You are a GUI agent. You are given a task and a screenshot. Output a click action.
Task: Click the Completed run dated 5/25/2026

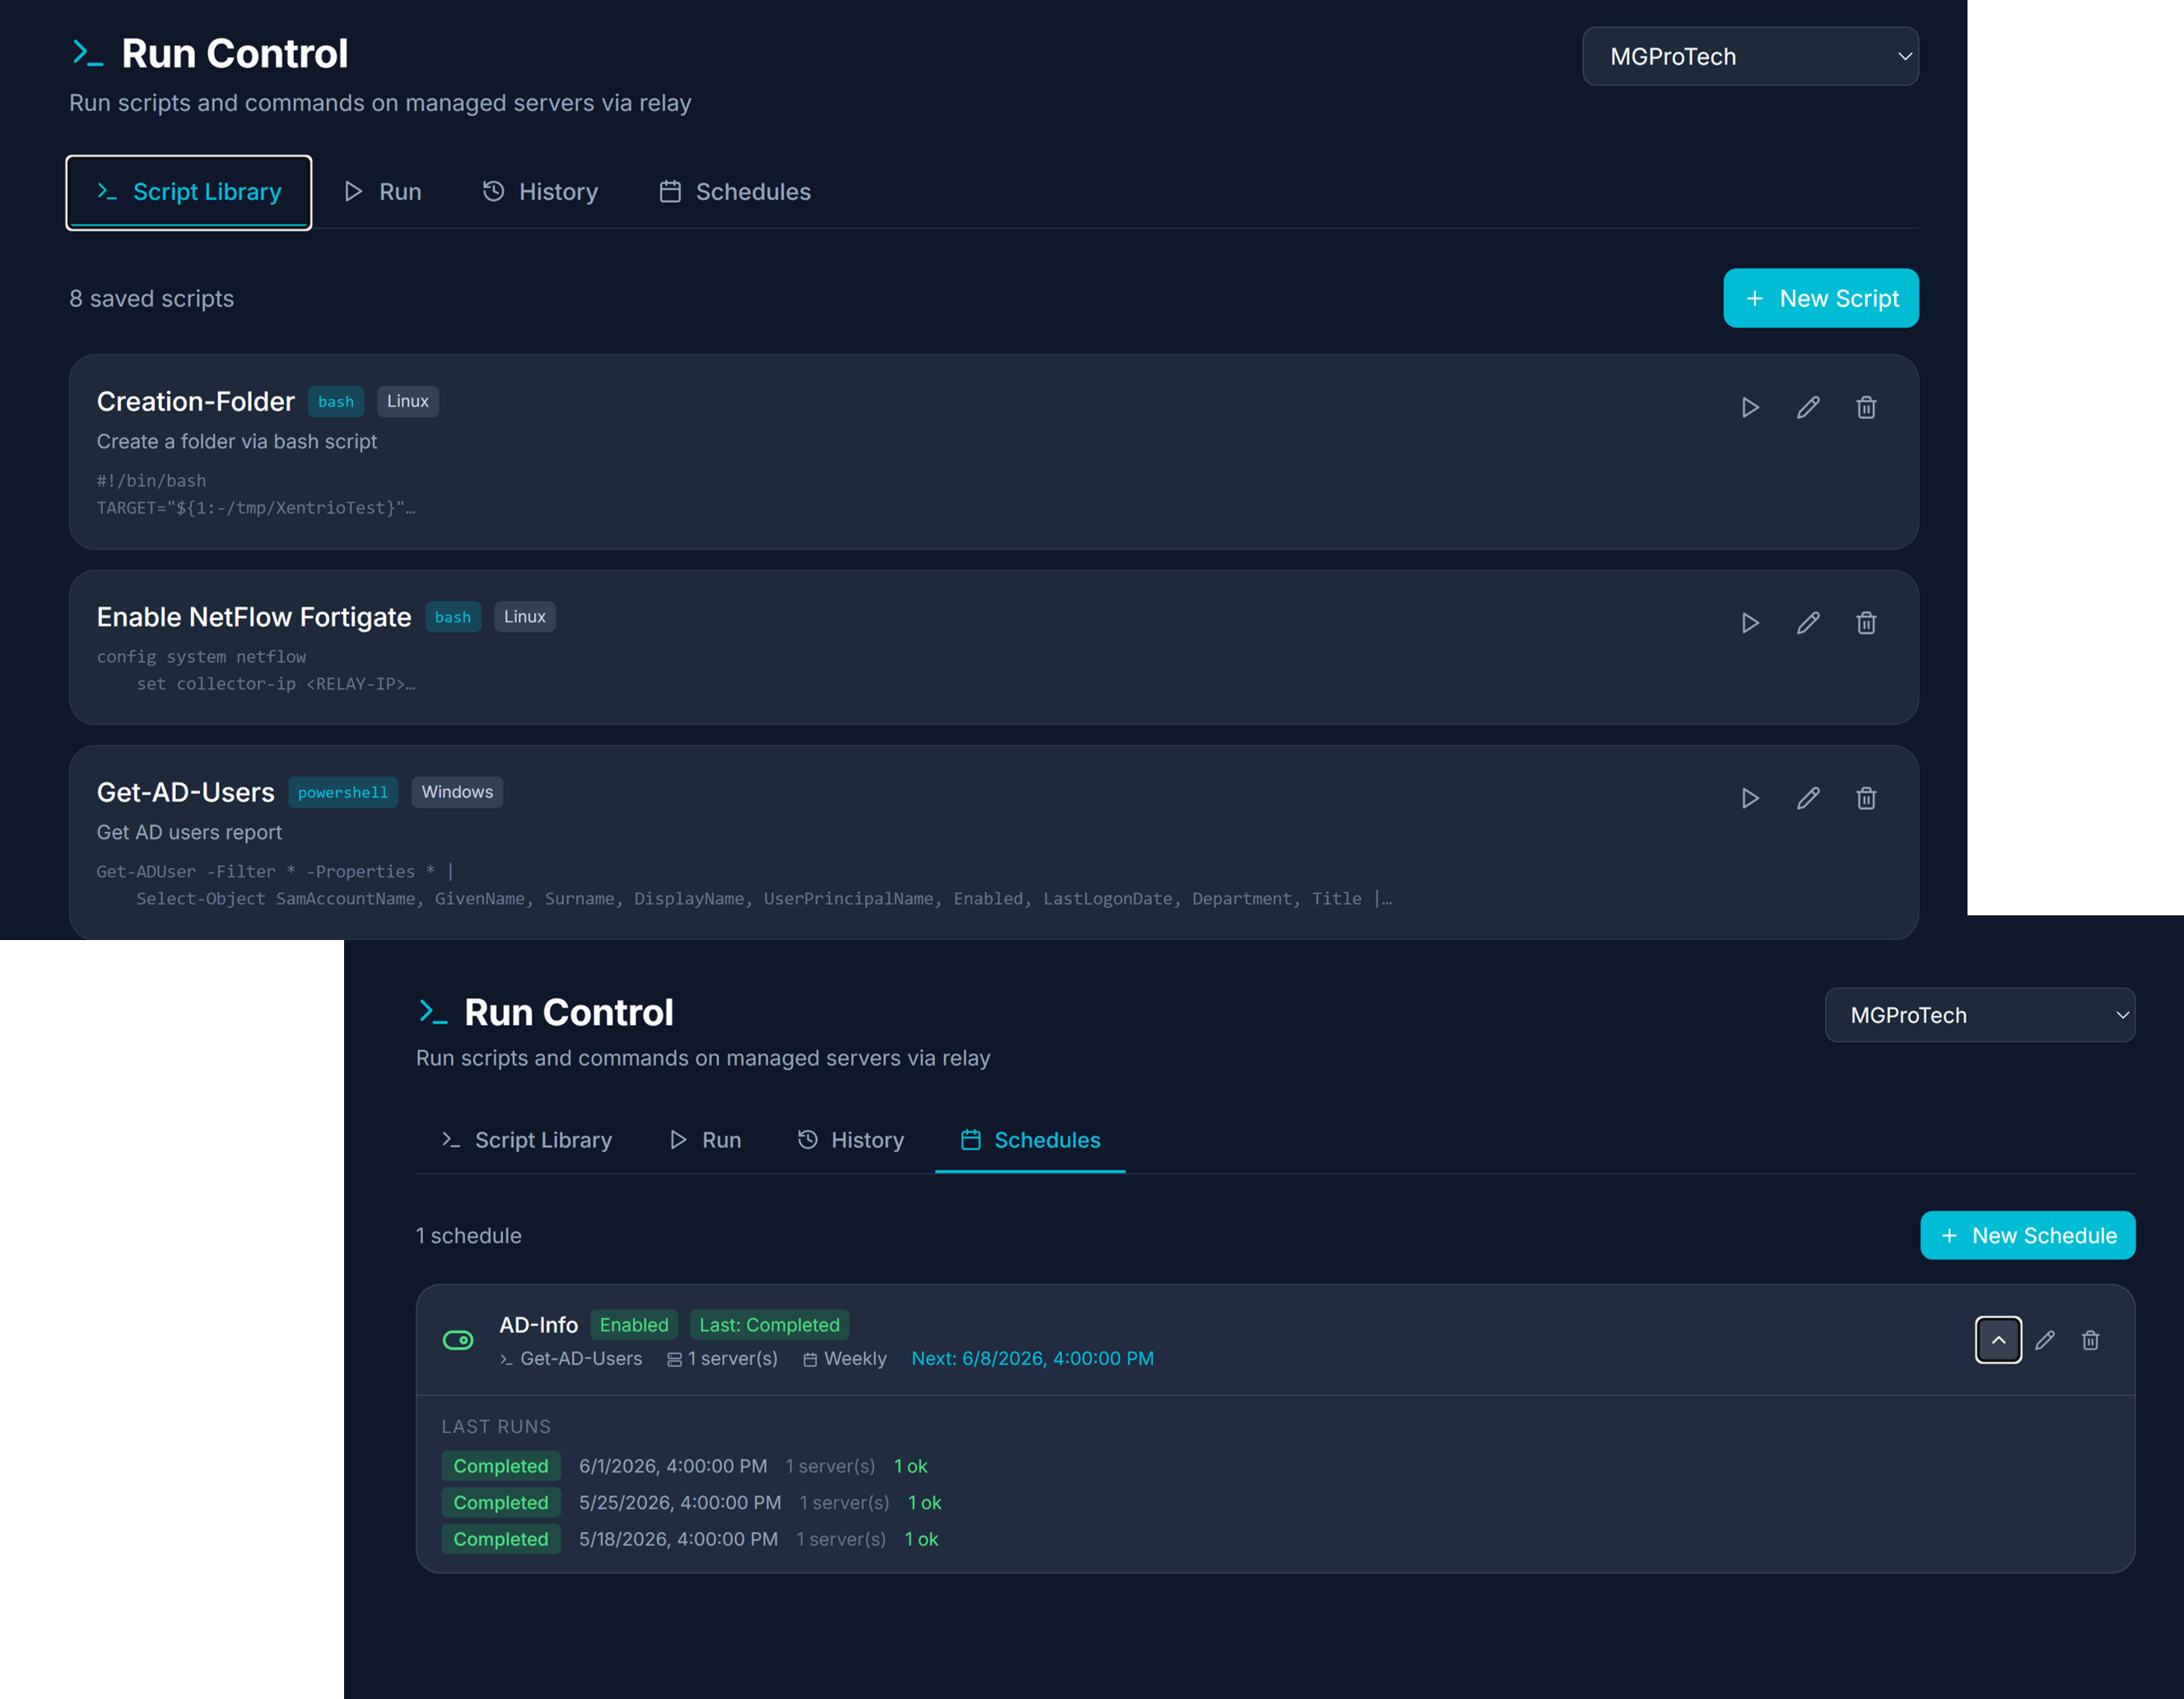[x=501, y=1503]
